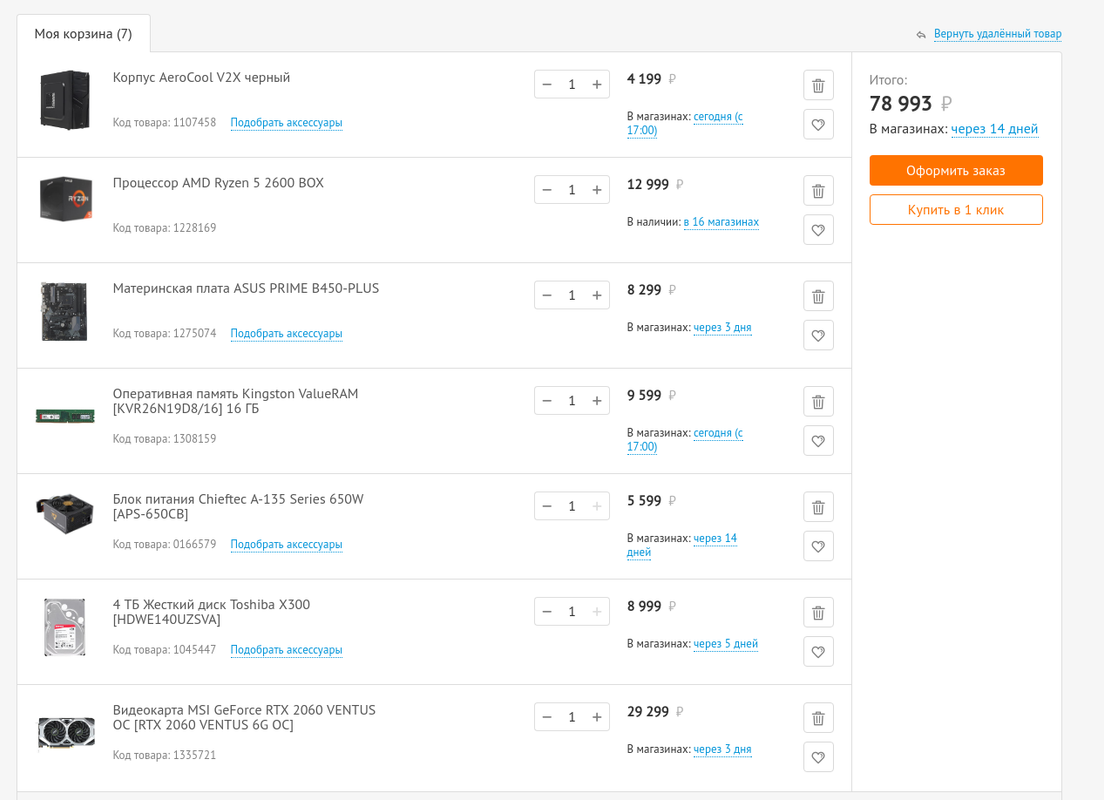
Task: Open Kingston RAM stick product image
Action: click(65, 416)
